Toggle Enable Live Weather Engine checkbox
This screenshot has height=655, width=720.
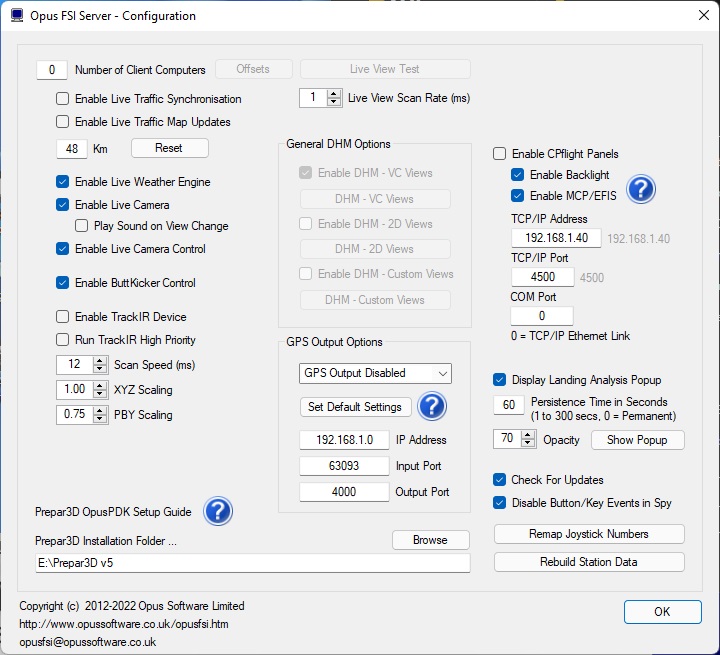coord(62,182)
